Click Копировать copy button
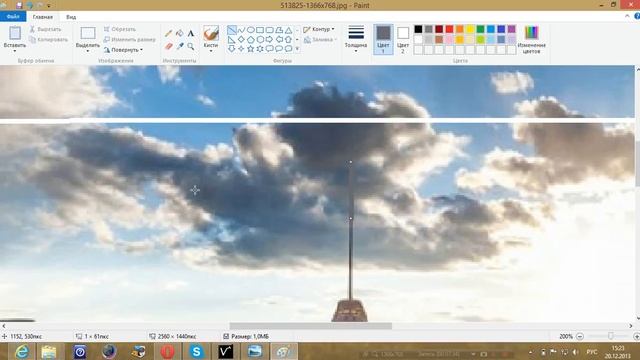 tap(49, 40)
